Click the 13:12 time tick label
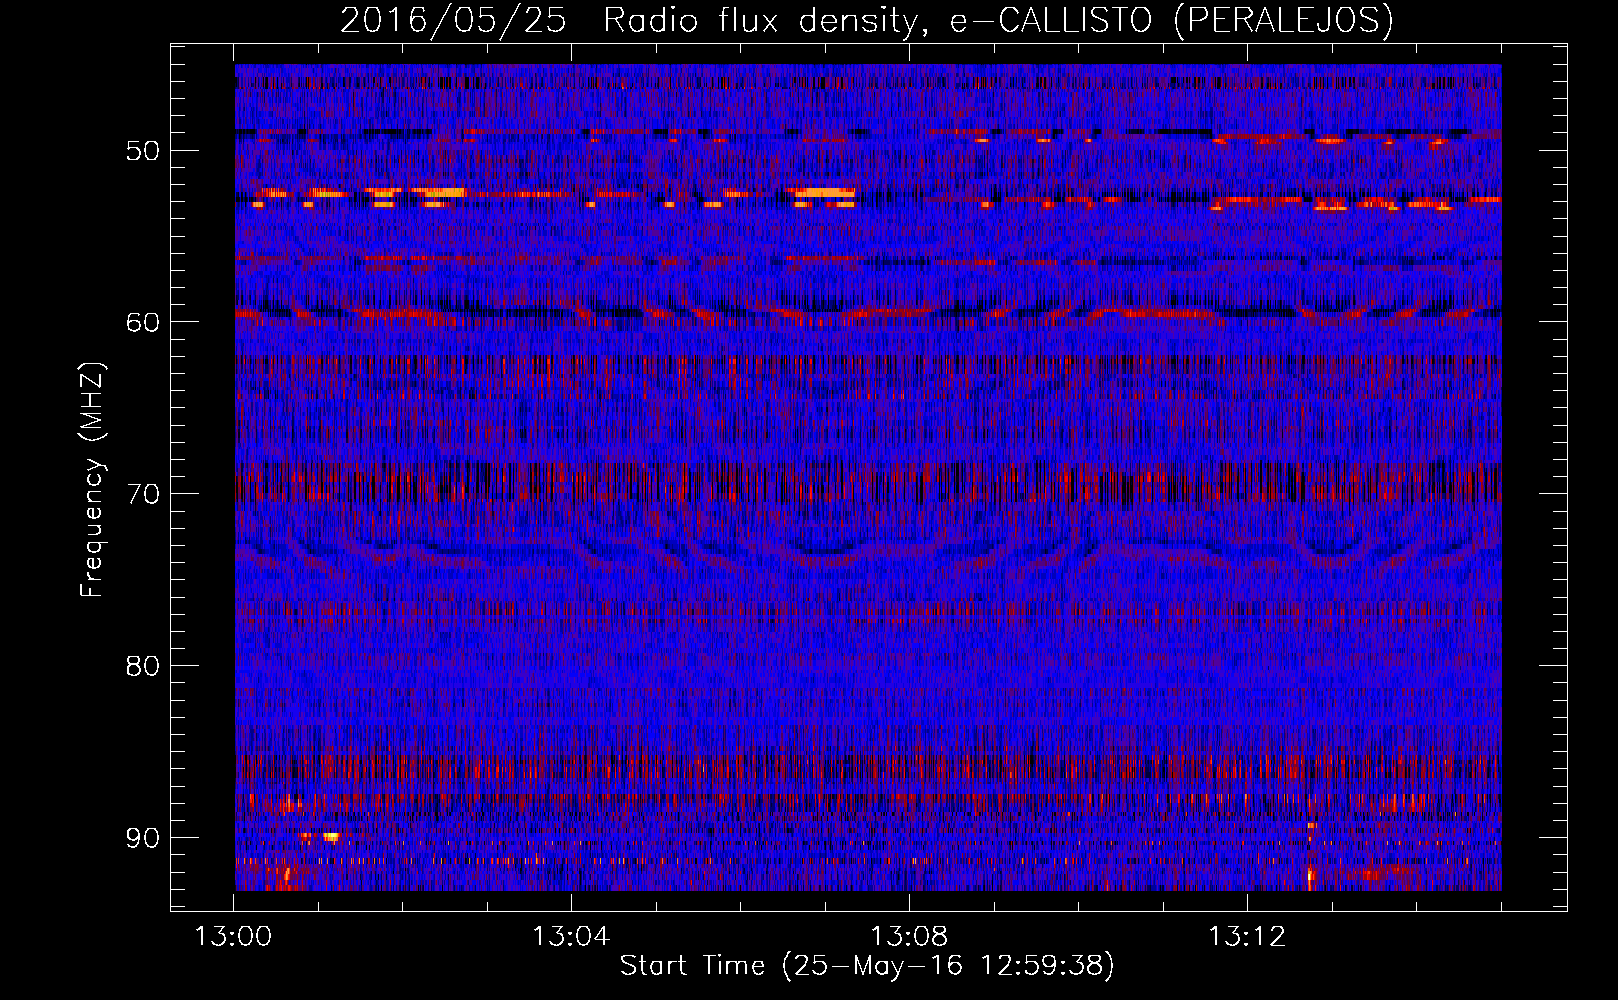The width and height of the screenshot is (1618, 1000). click(1247, 937)
